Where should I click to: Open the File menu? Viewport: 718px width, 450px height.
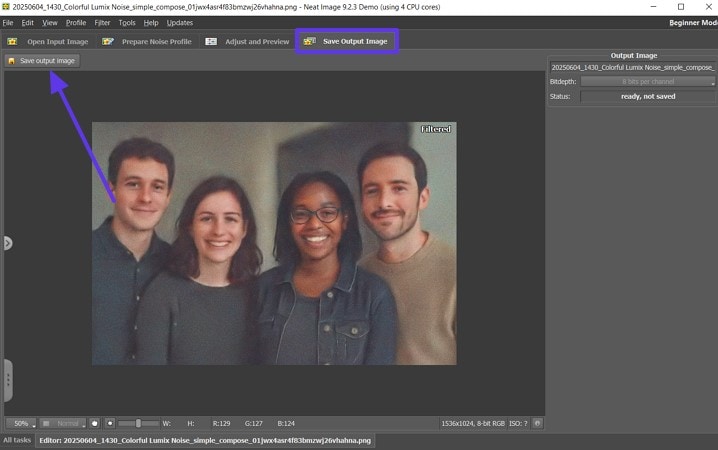8,23
